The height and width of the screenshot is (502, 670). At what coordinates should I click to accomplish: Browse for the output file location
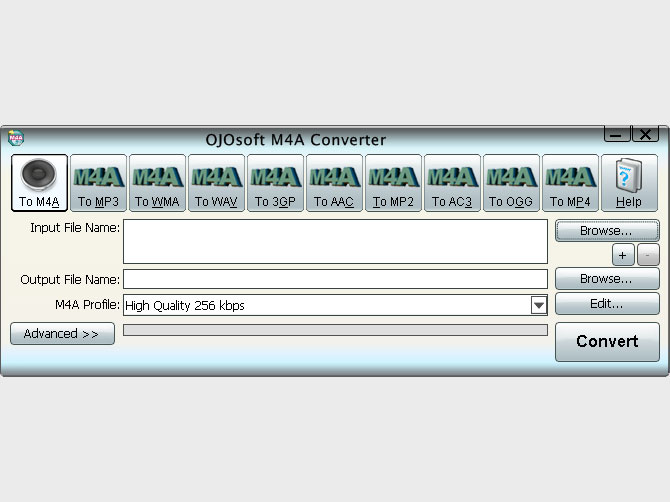pyautogui.click(x=607, y=279)
